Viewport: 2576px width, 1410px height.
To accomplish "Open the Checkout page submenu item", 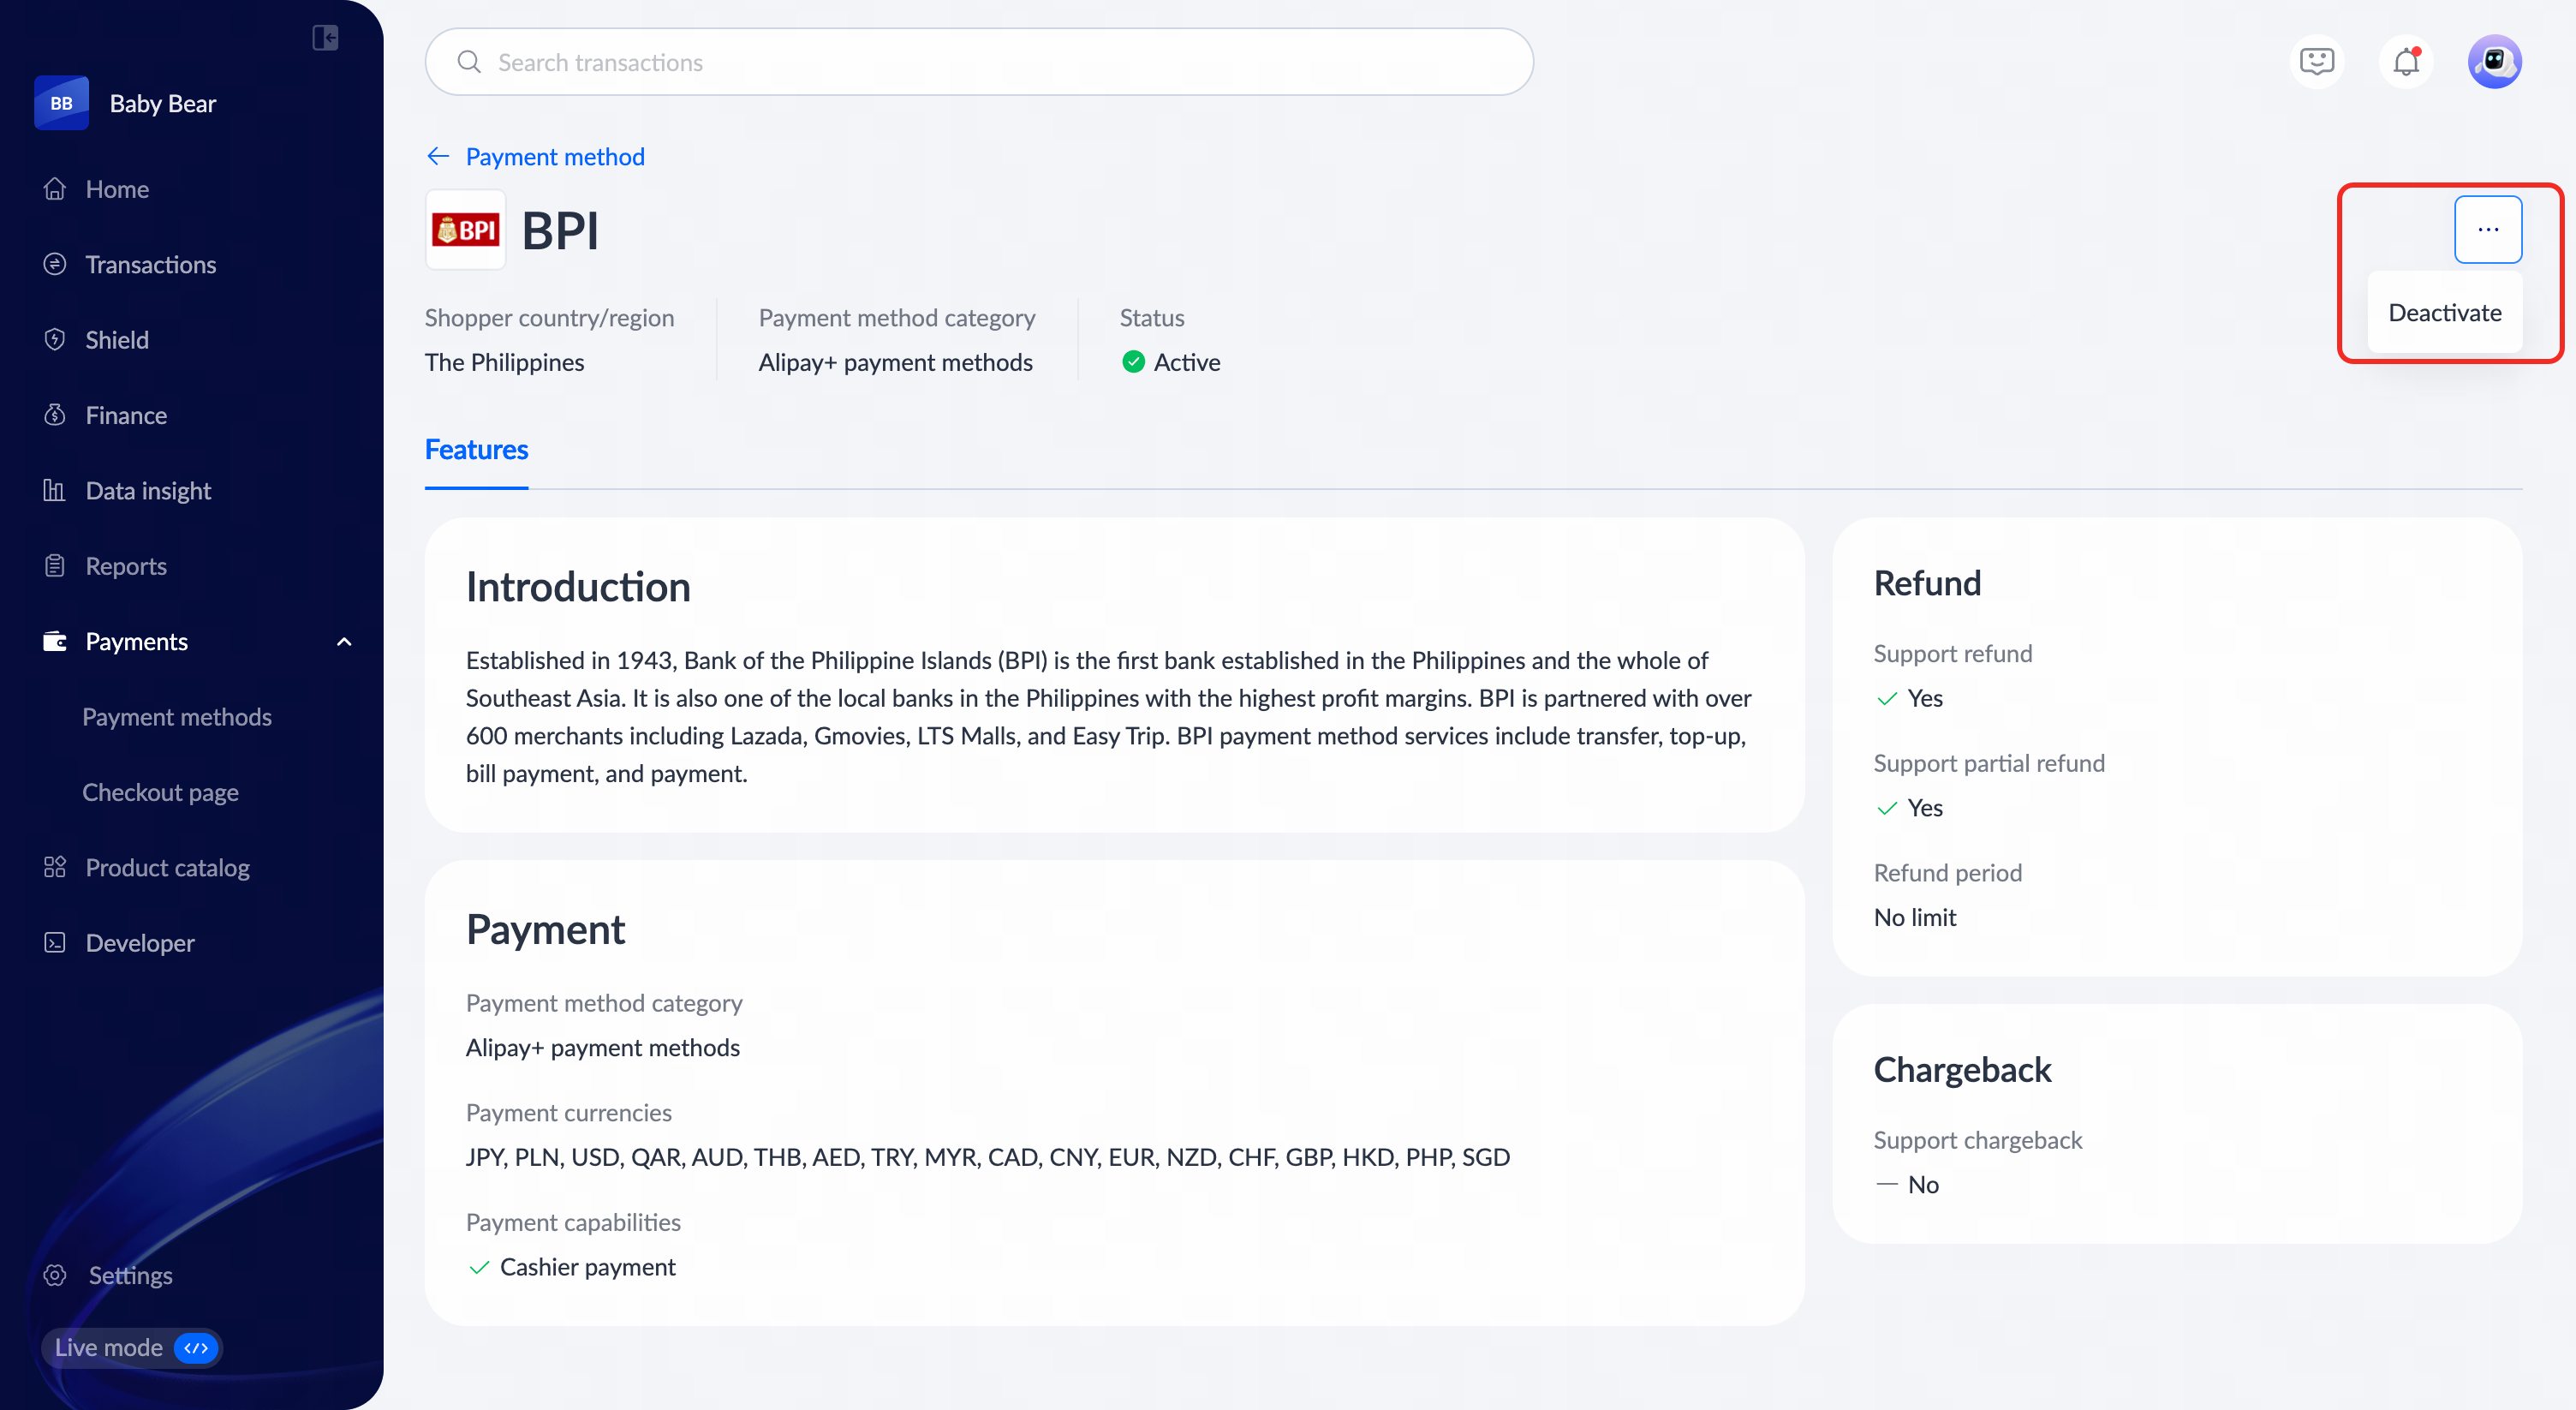I will point(160,792).
